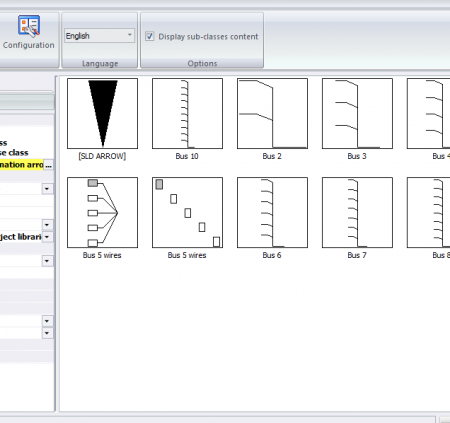Select the Bus 3 symbol thumbnail
Viewport: 450px width, 423px height.
[357, 113]
